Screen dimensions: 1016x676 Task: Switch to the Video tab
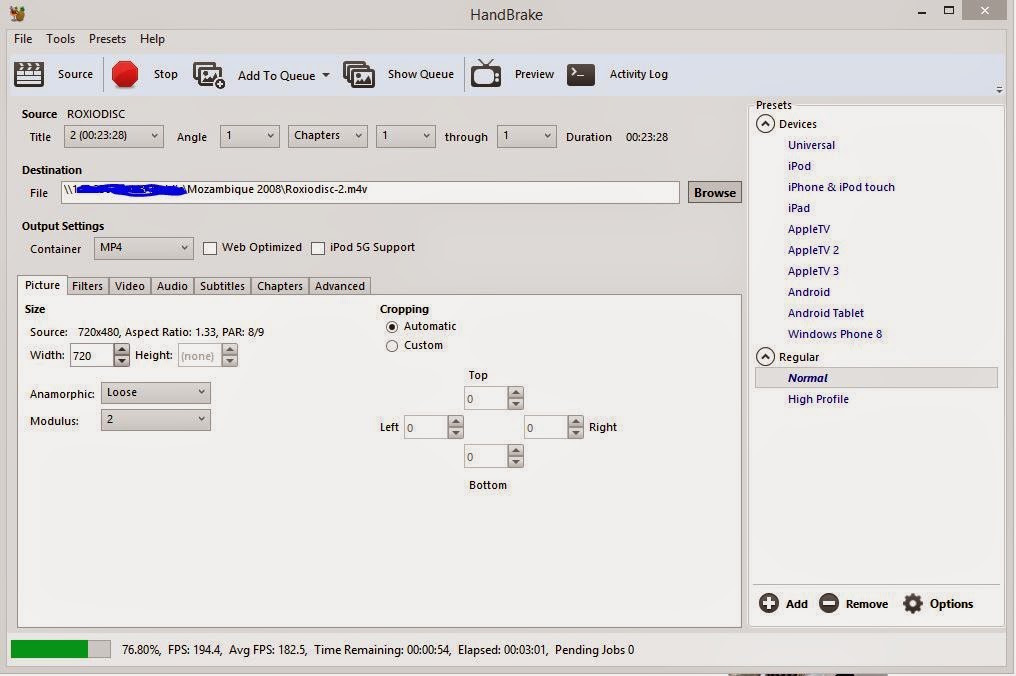[130, 286]
